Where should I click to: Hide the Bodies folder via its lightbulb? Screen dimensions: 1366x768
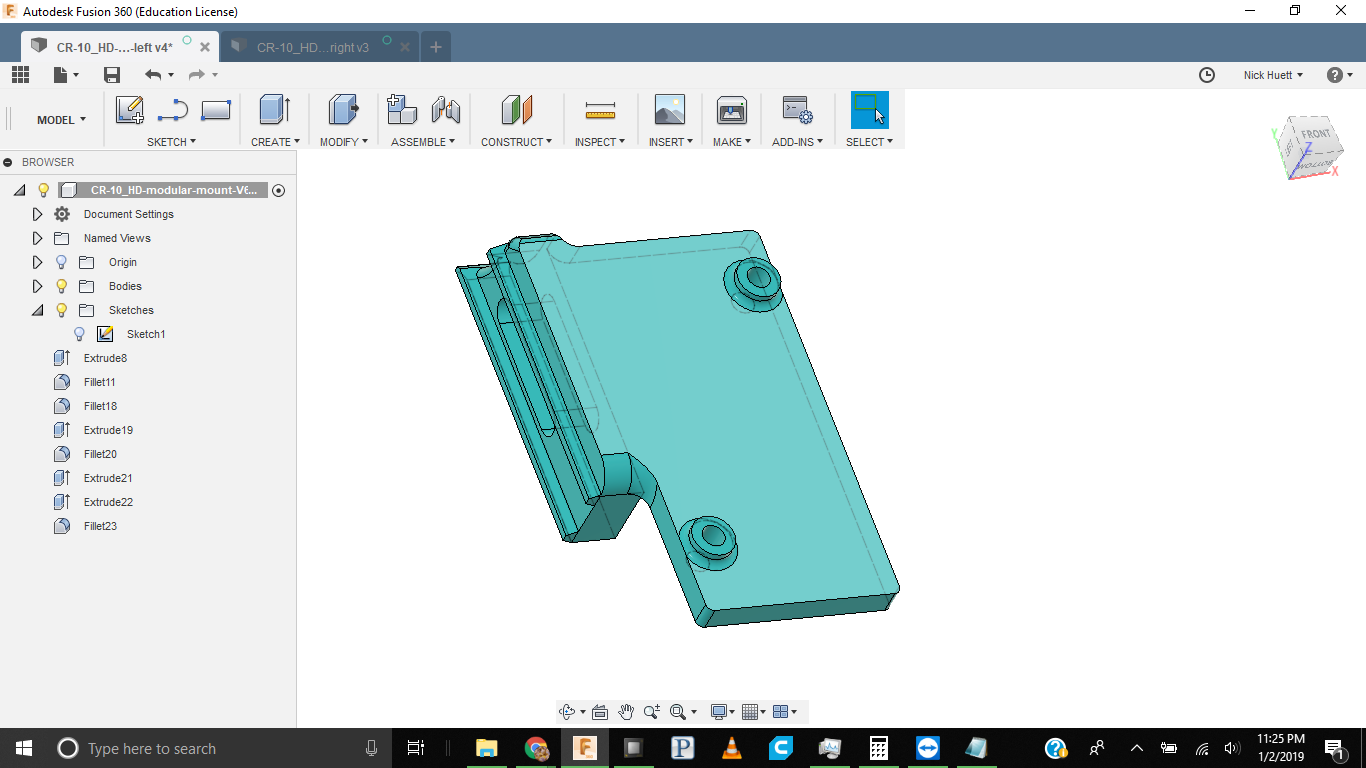pos(61,286)
